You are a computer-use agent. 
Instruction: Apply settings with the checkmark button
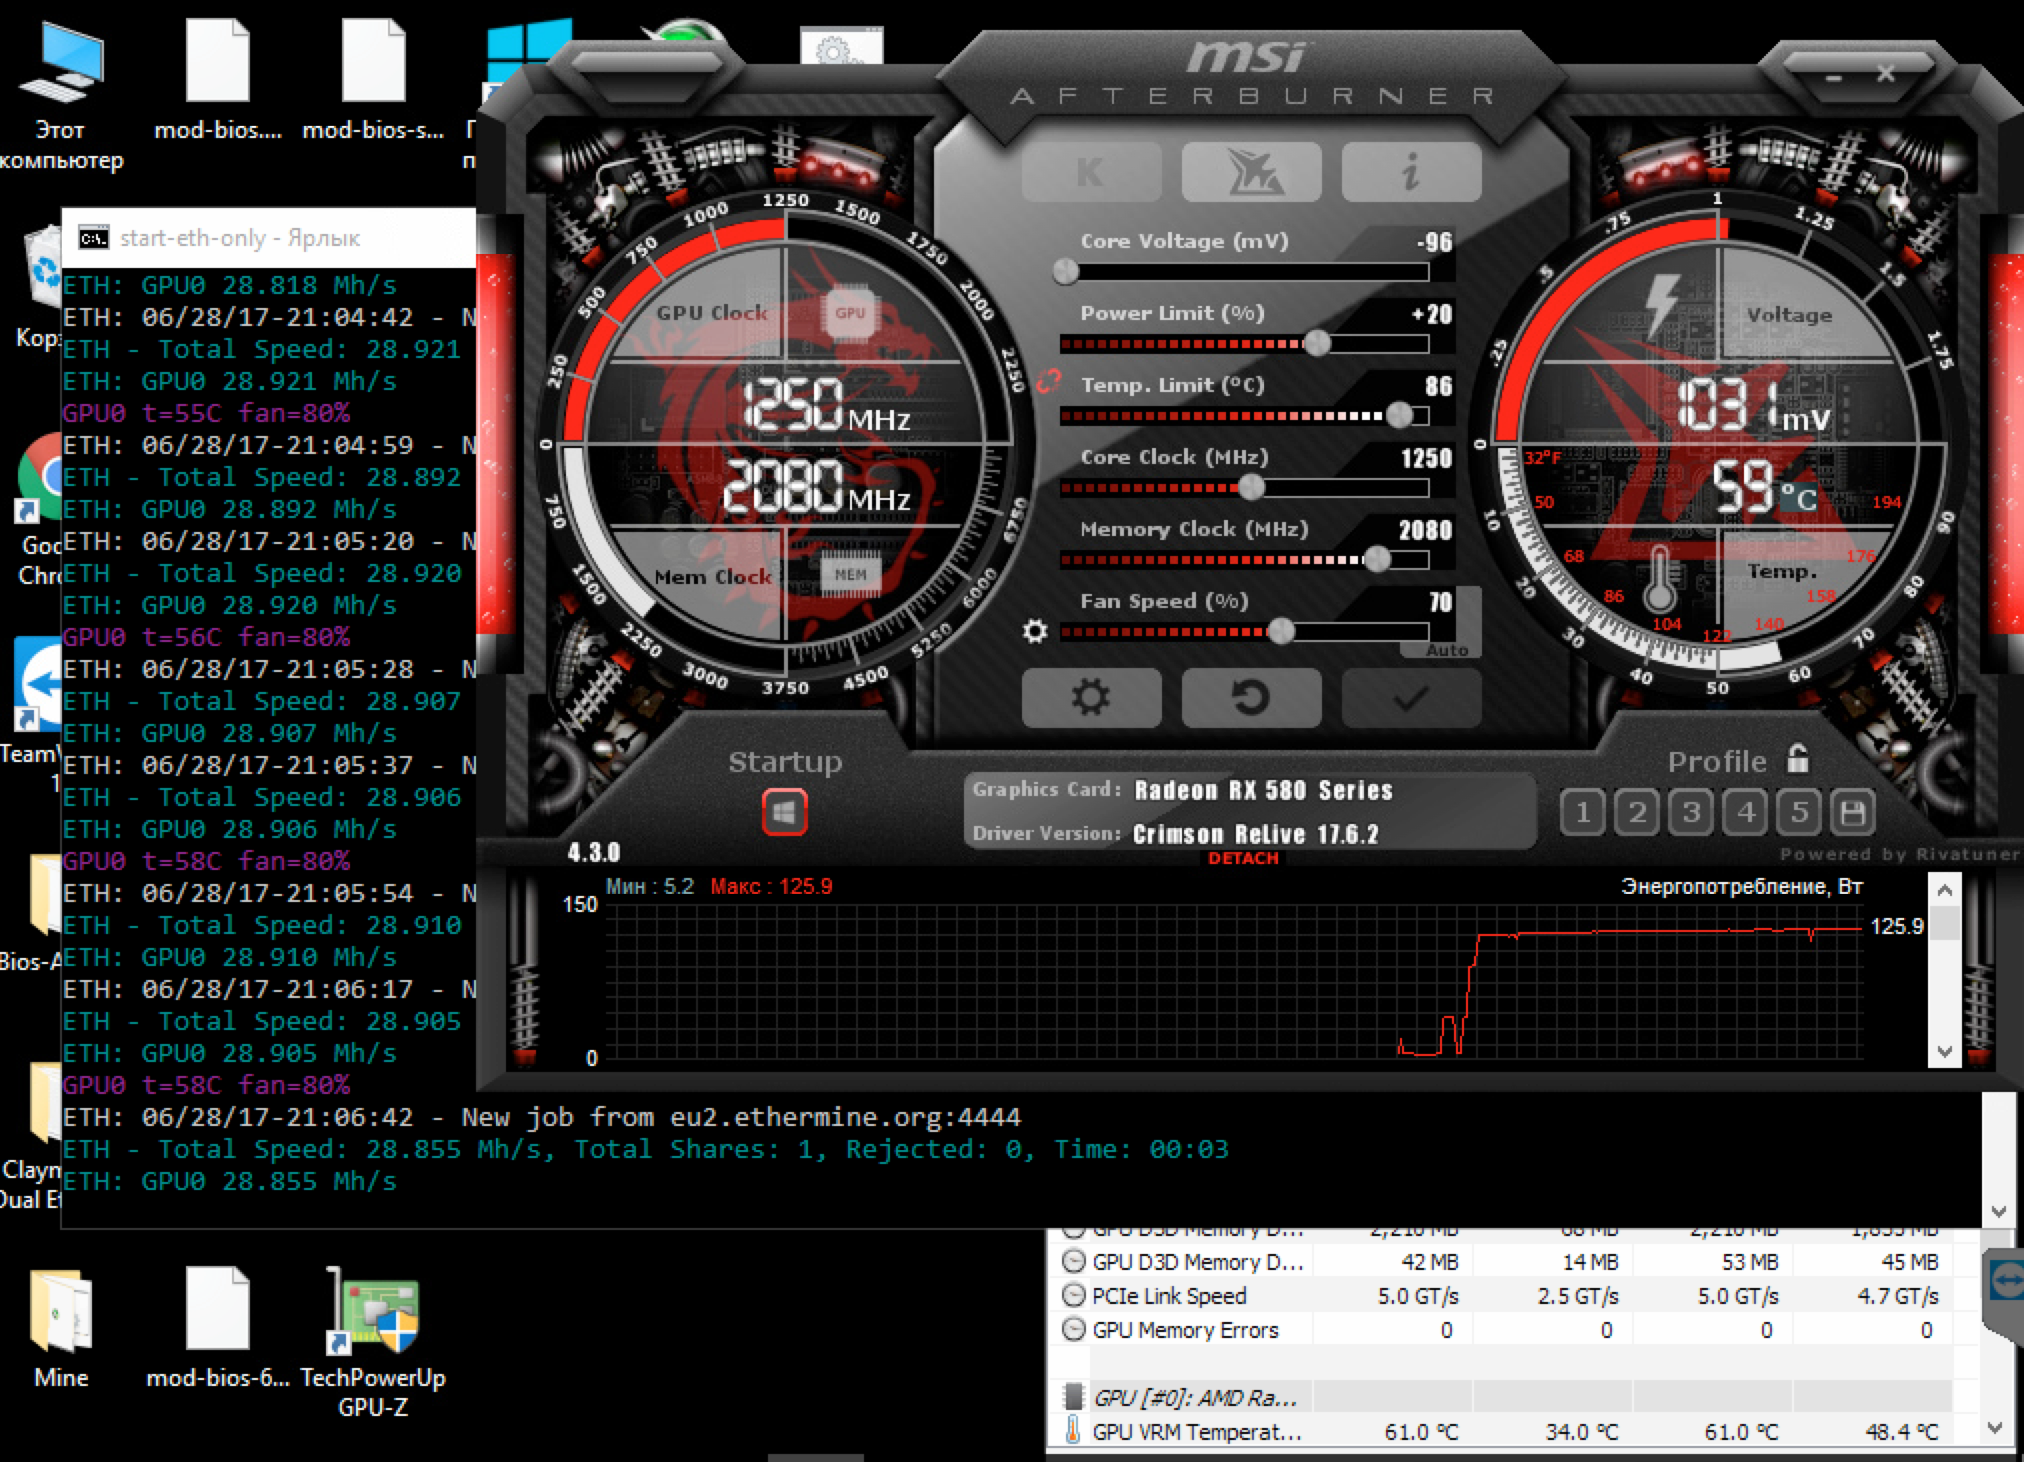pyautogui.click(x=1411, y=697)
